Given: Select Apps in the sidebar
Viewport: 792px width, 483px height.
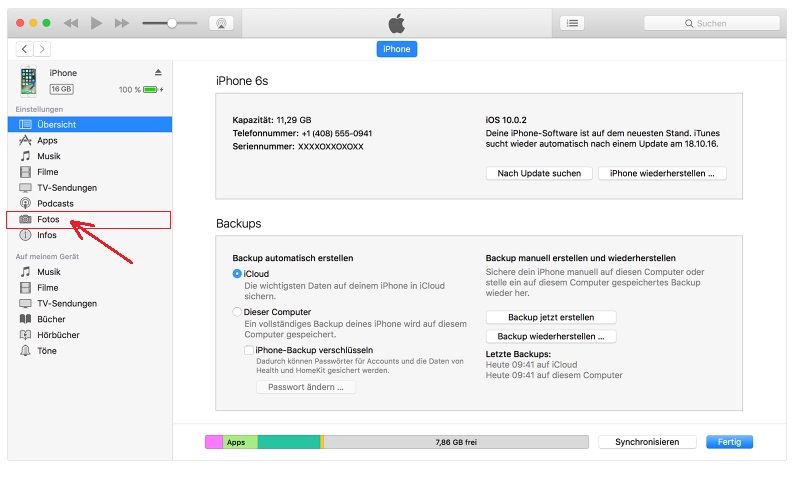Looking at the screenshot, I should pyautogui.click(x=47, y=141).
